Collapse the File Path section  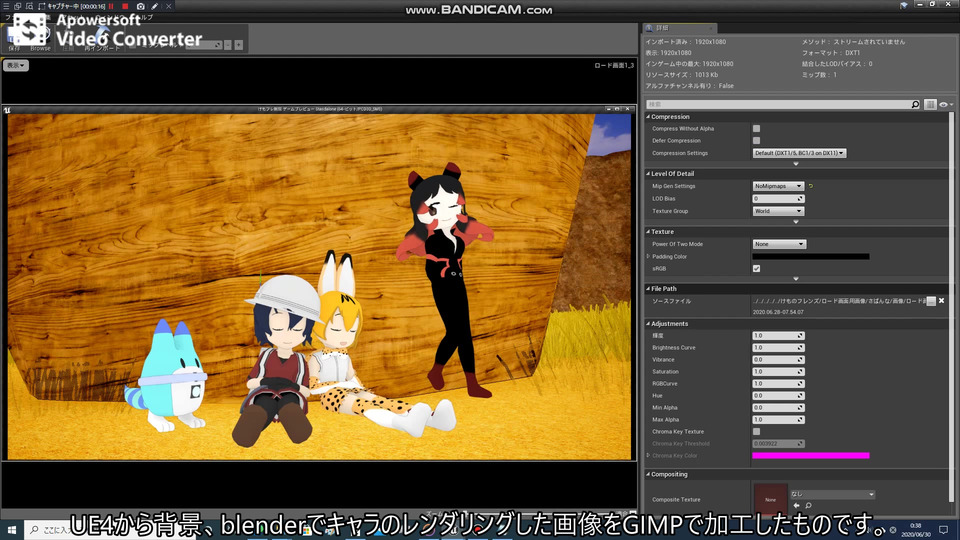tap(648, 288)
